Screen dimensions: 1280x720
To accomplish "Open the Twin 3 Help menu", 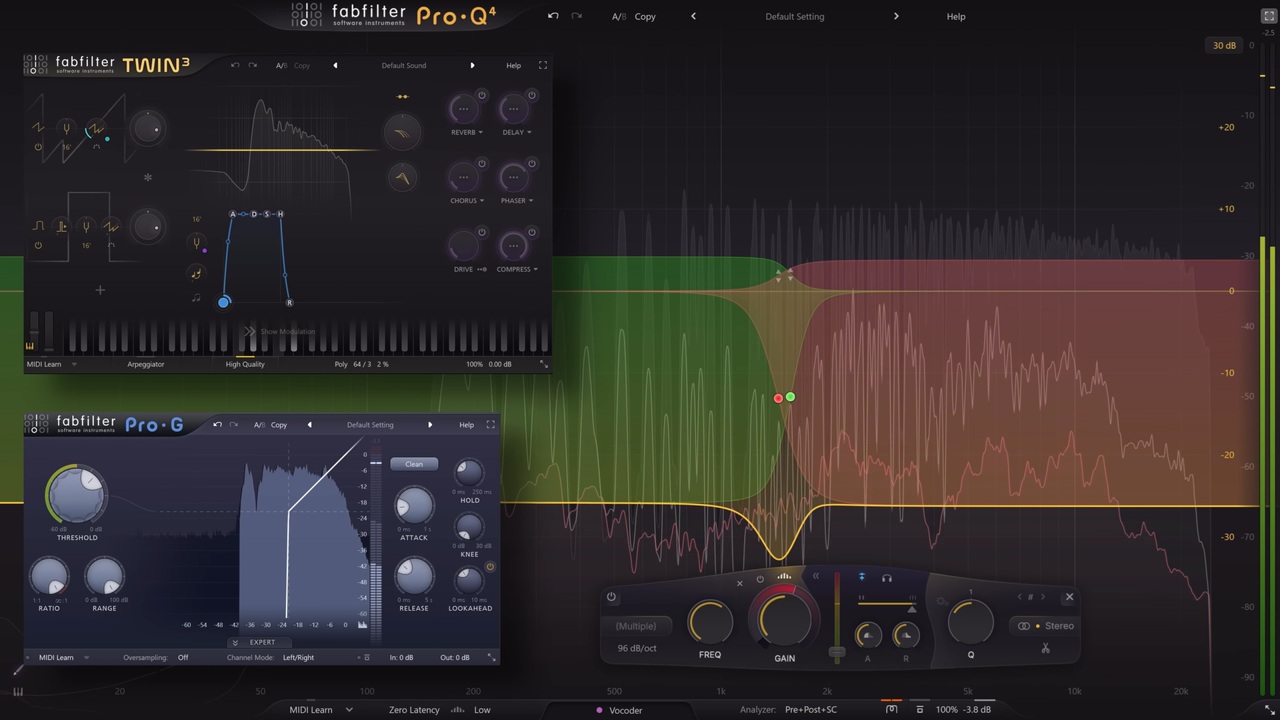I will 513,66.
